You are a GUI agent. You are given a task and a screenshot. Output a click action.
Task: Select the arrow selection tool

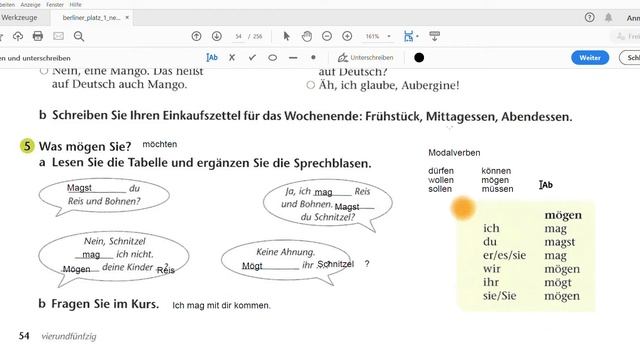(x=287, y=36)
